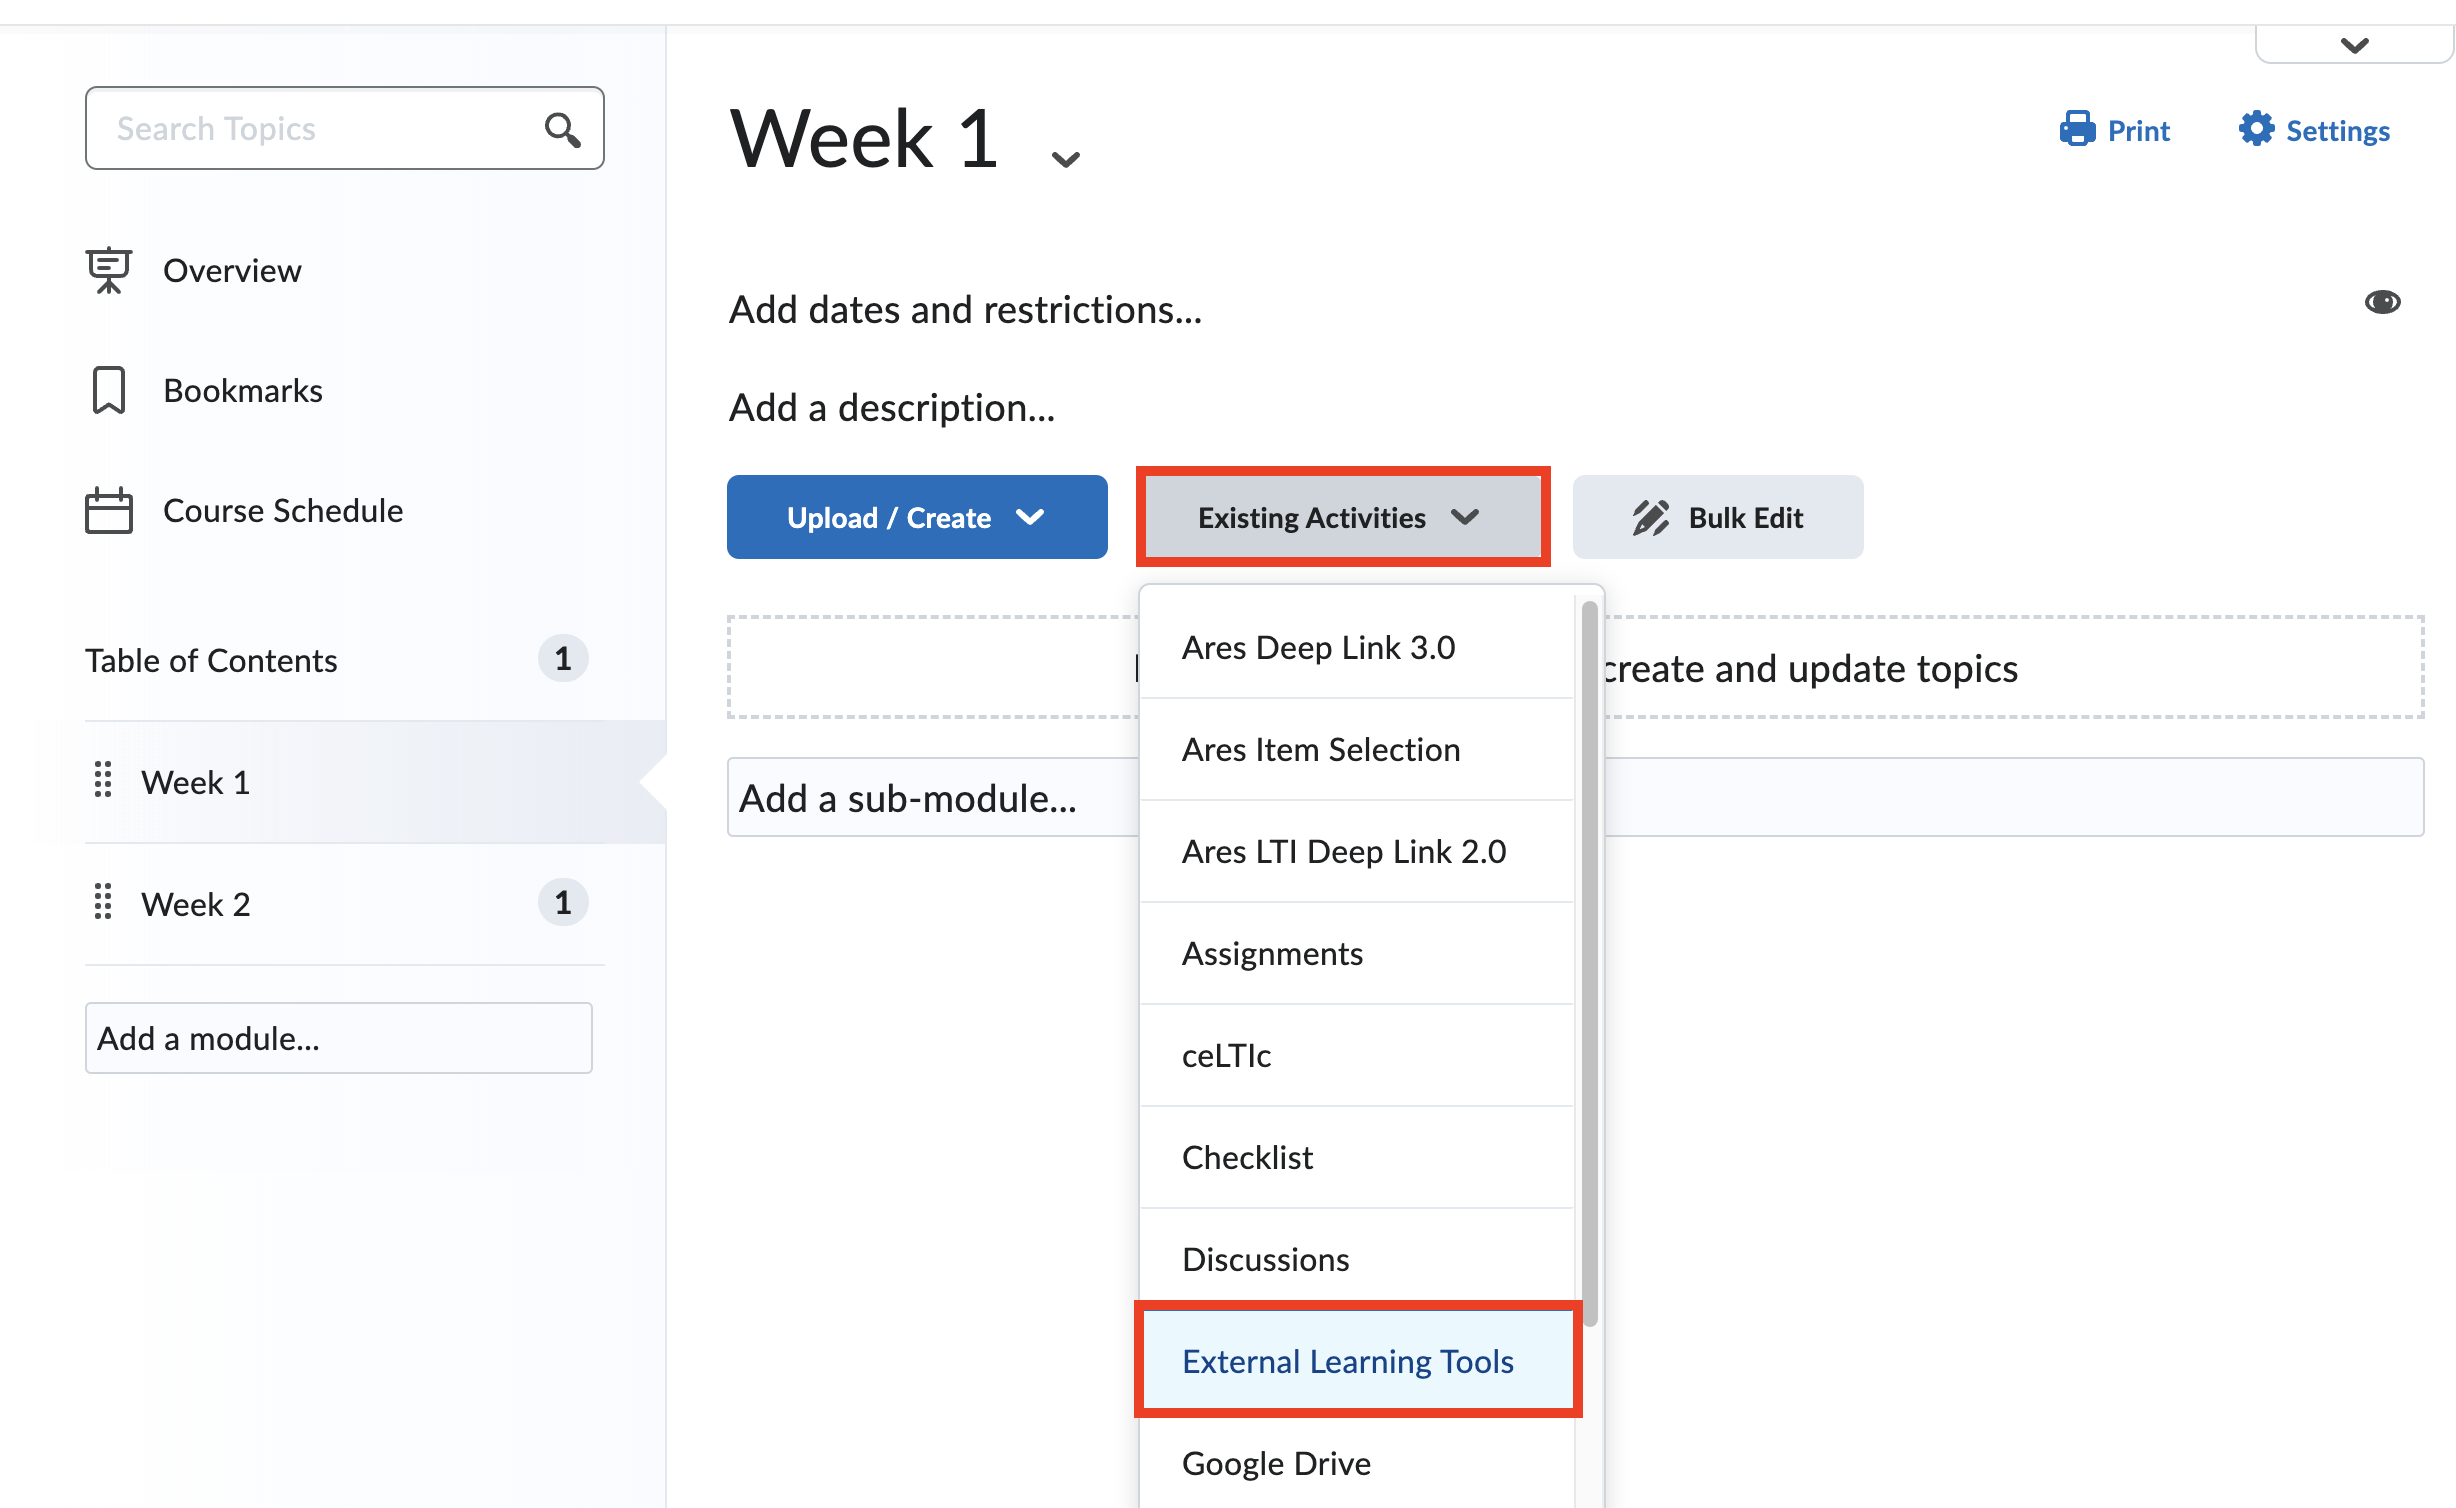Choose Assignments from the activities menu
The width and height of the screenshot is (2456, 1508).
[x=1272, y=954]
